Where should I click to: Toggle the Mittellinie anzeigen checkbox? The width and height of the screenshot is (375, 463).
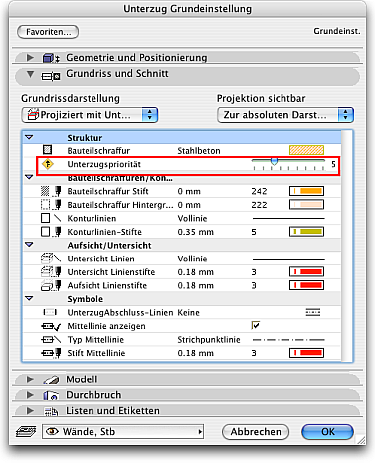click(x=256, y=325)
